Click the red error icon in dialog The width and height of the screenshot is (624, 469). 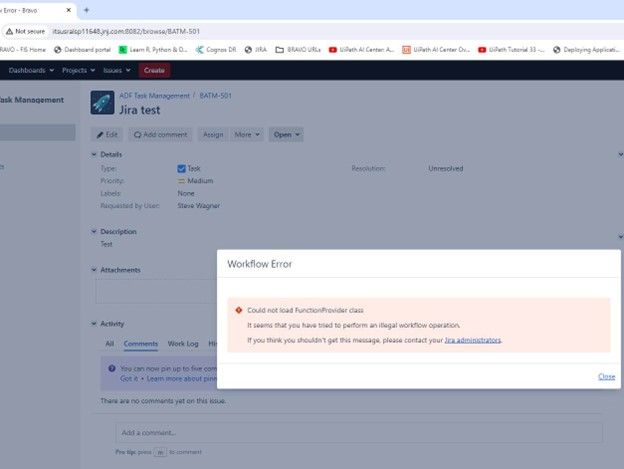239,310
